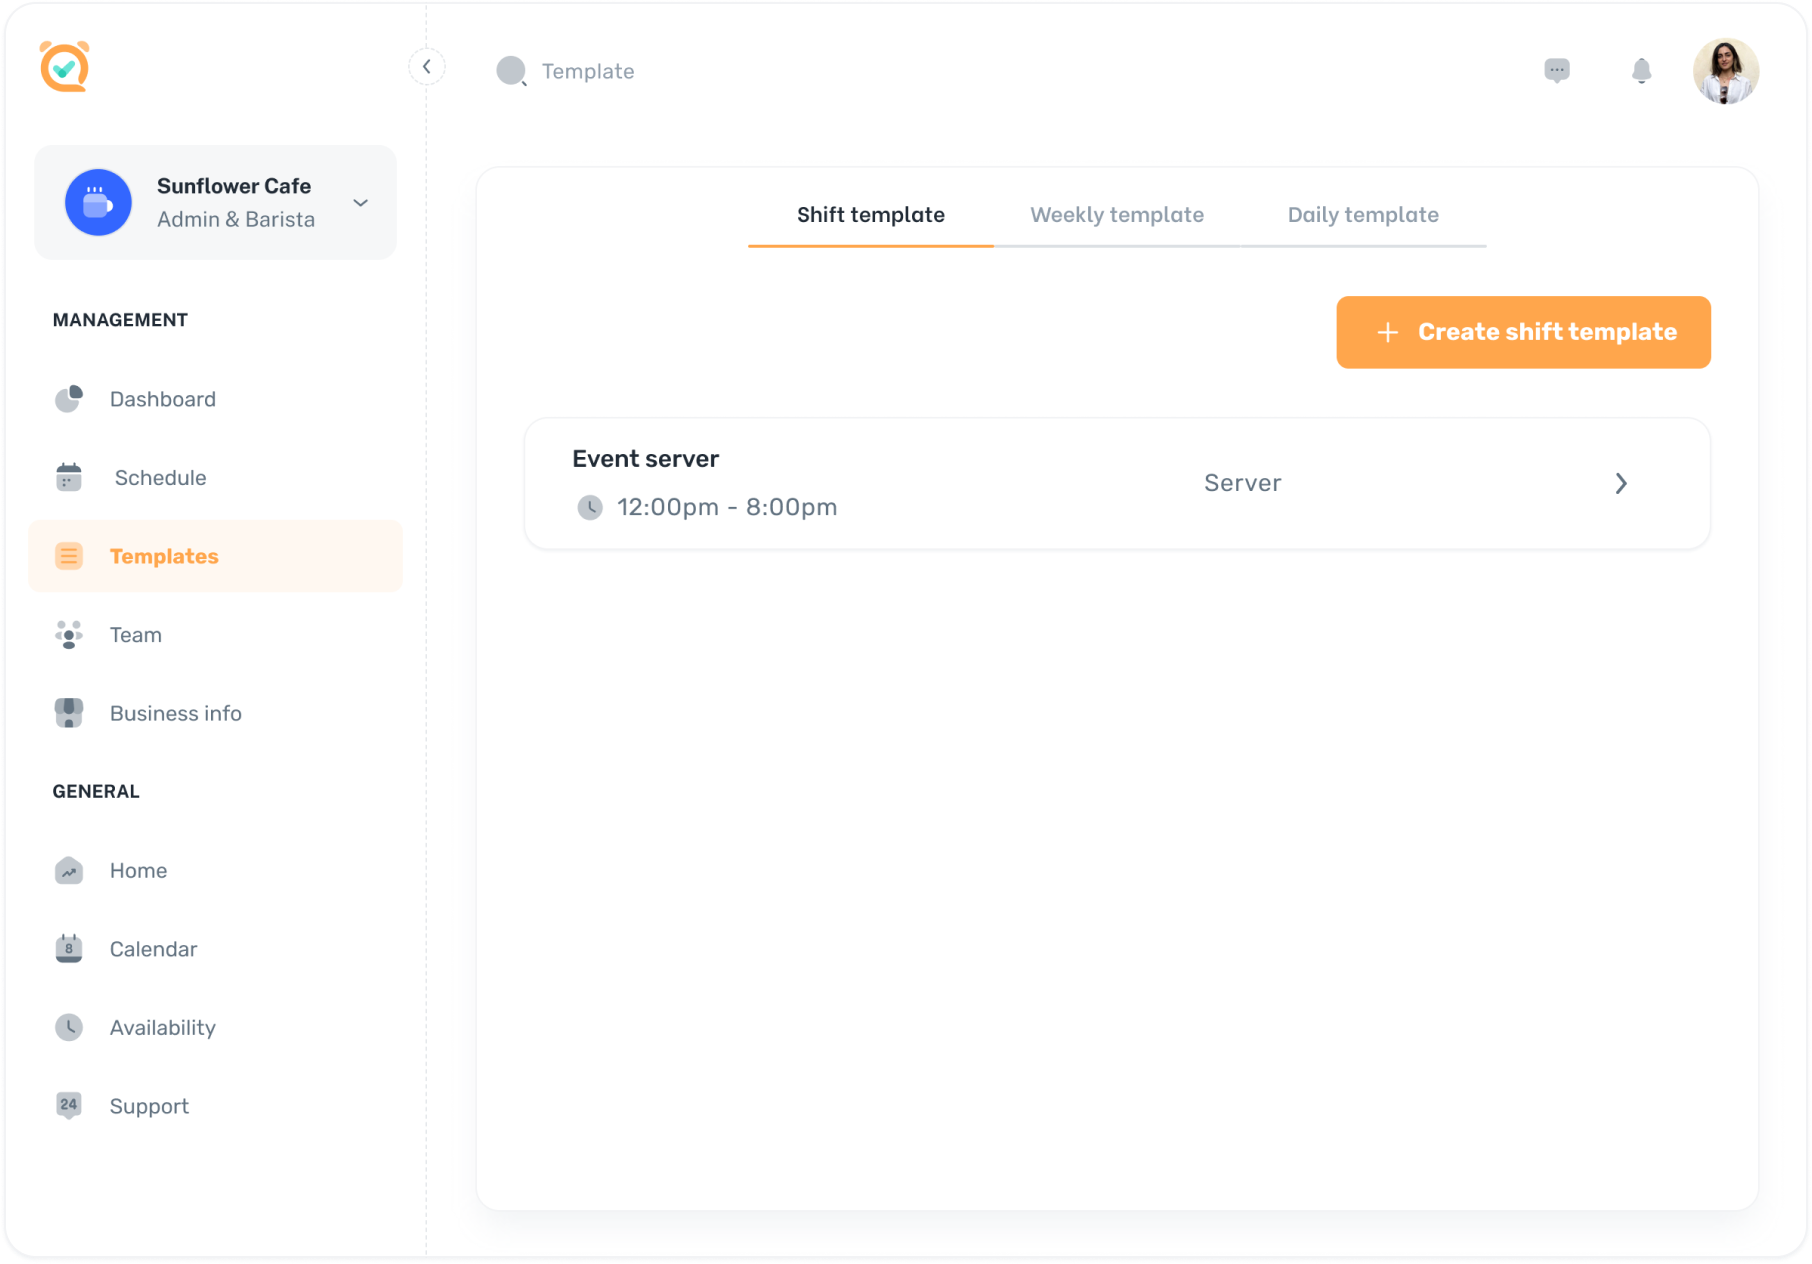Viewport: 1812px width, 1264px height.
Task: Click the Calendar icon under General
Action: [x=68, y=948]
